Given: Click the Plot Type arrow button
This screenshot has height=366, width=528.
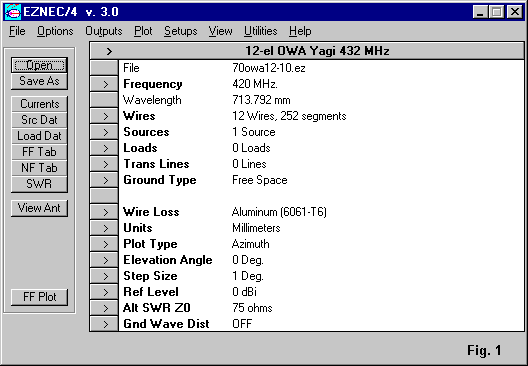Looking at the screenshot, I should [104, 244].
